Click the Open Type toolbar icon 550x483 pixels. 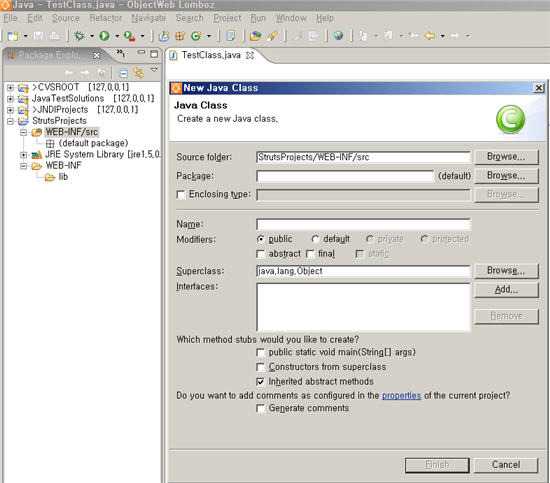tap(230, 36)
